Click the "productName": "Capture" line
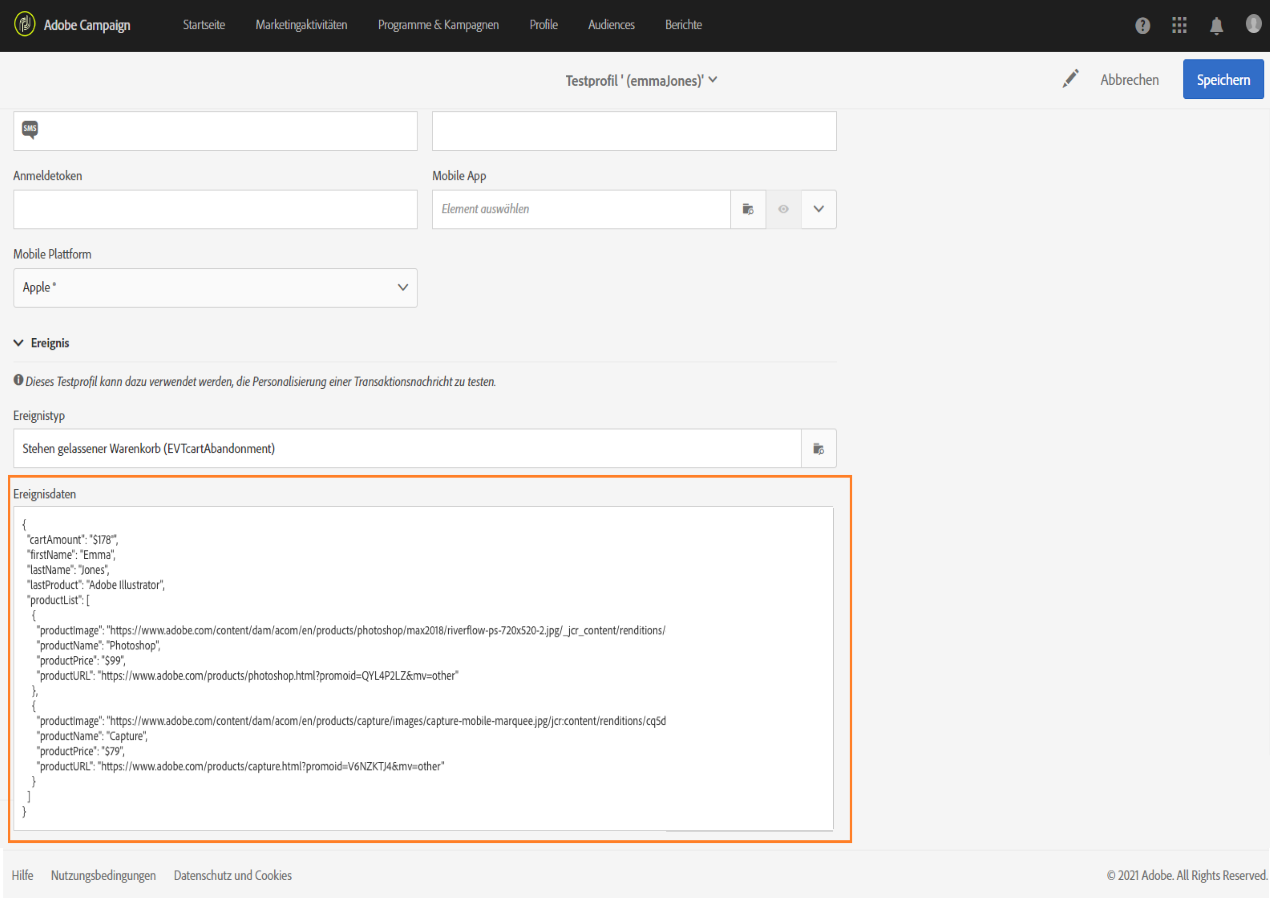Image resolution: width=1270 pixels, height=898 pixels. (x=93, y=735)
